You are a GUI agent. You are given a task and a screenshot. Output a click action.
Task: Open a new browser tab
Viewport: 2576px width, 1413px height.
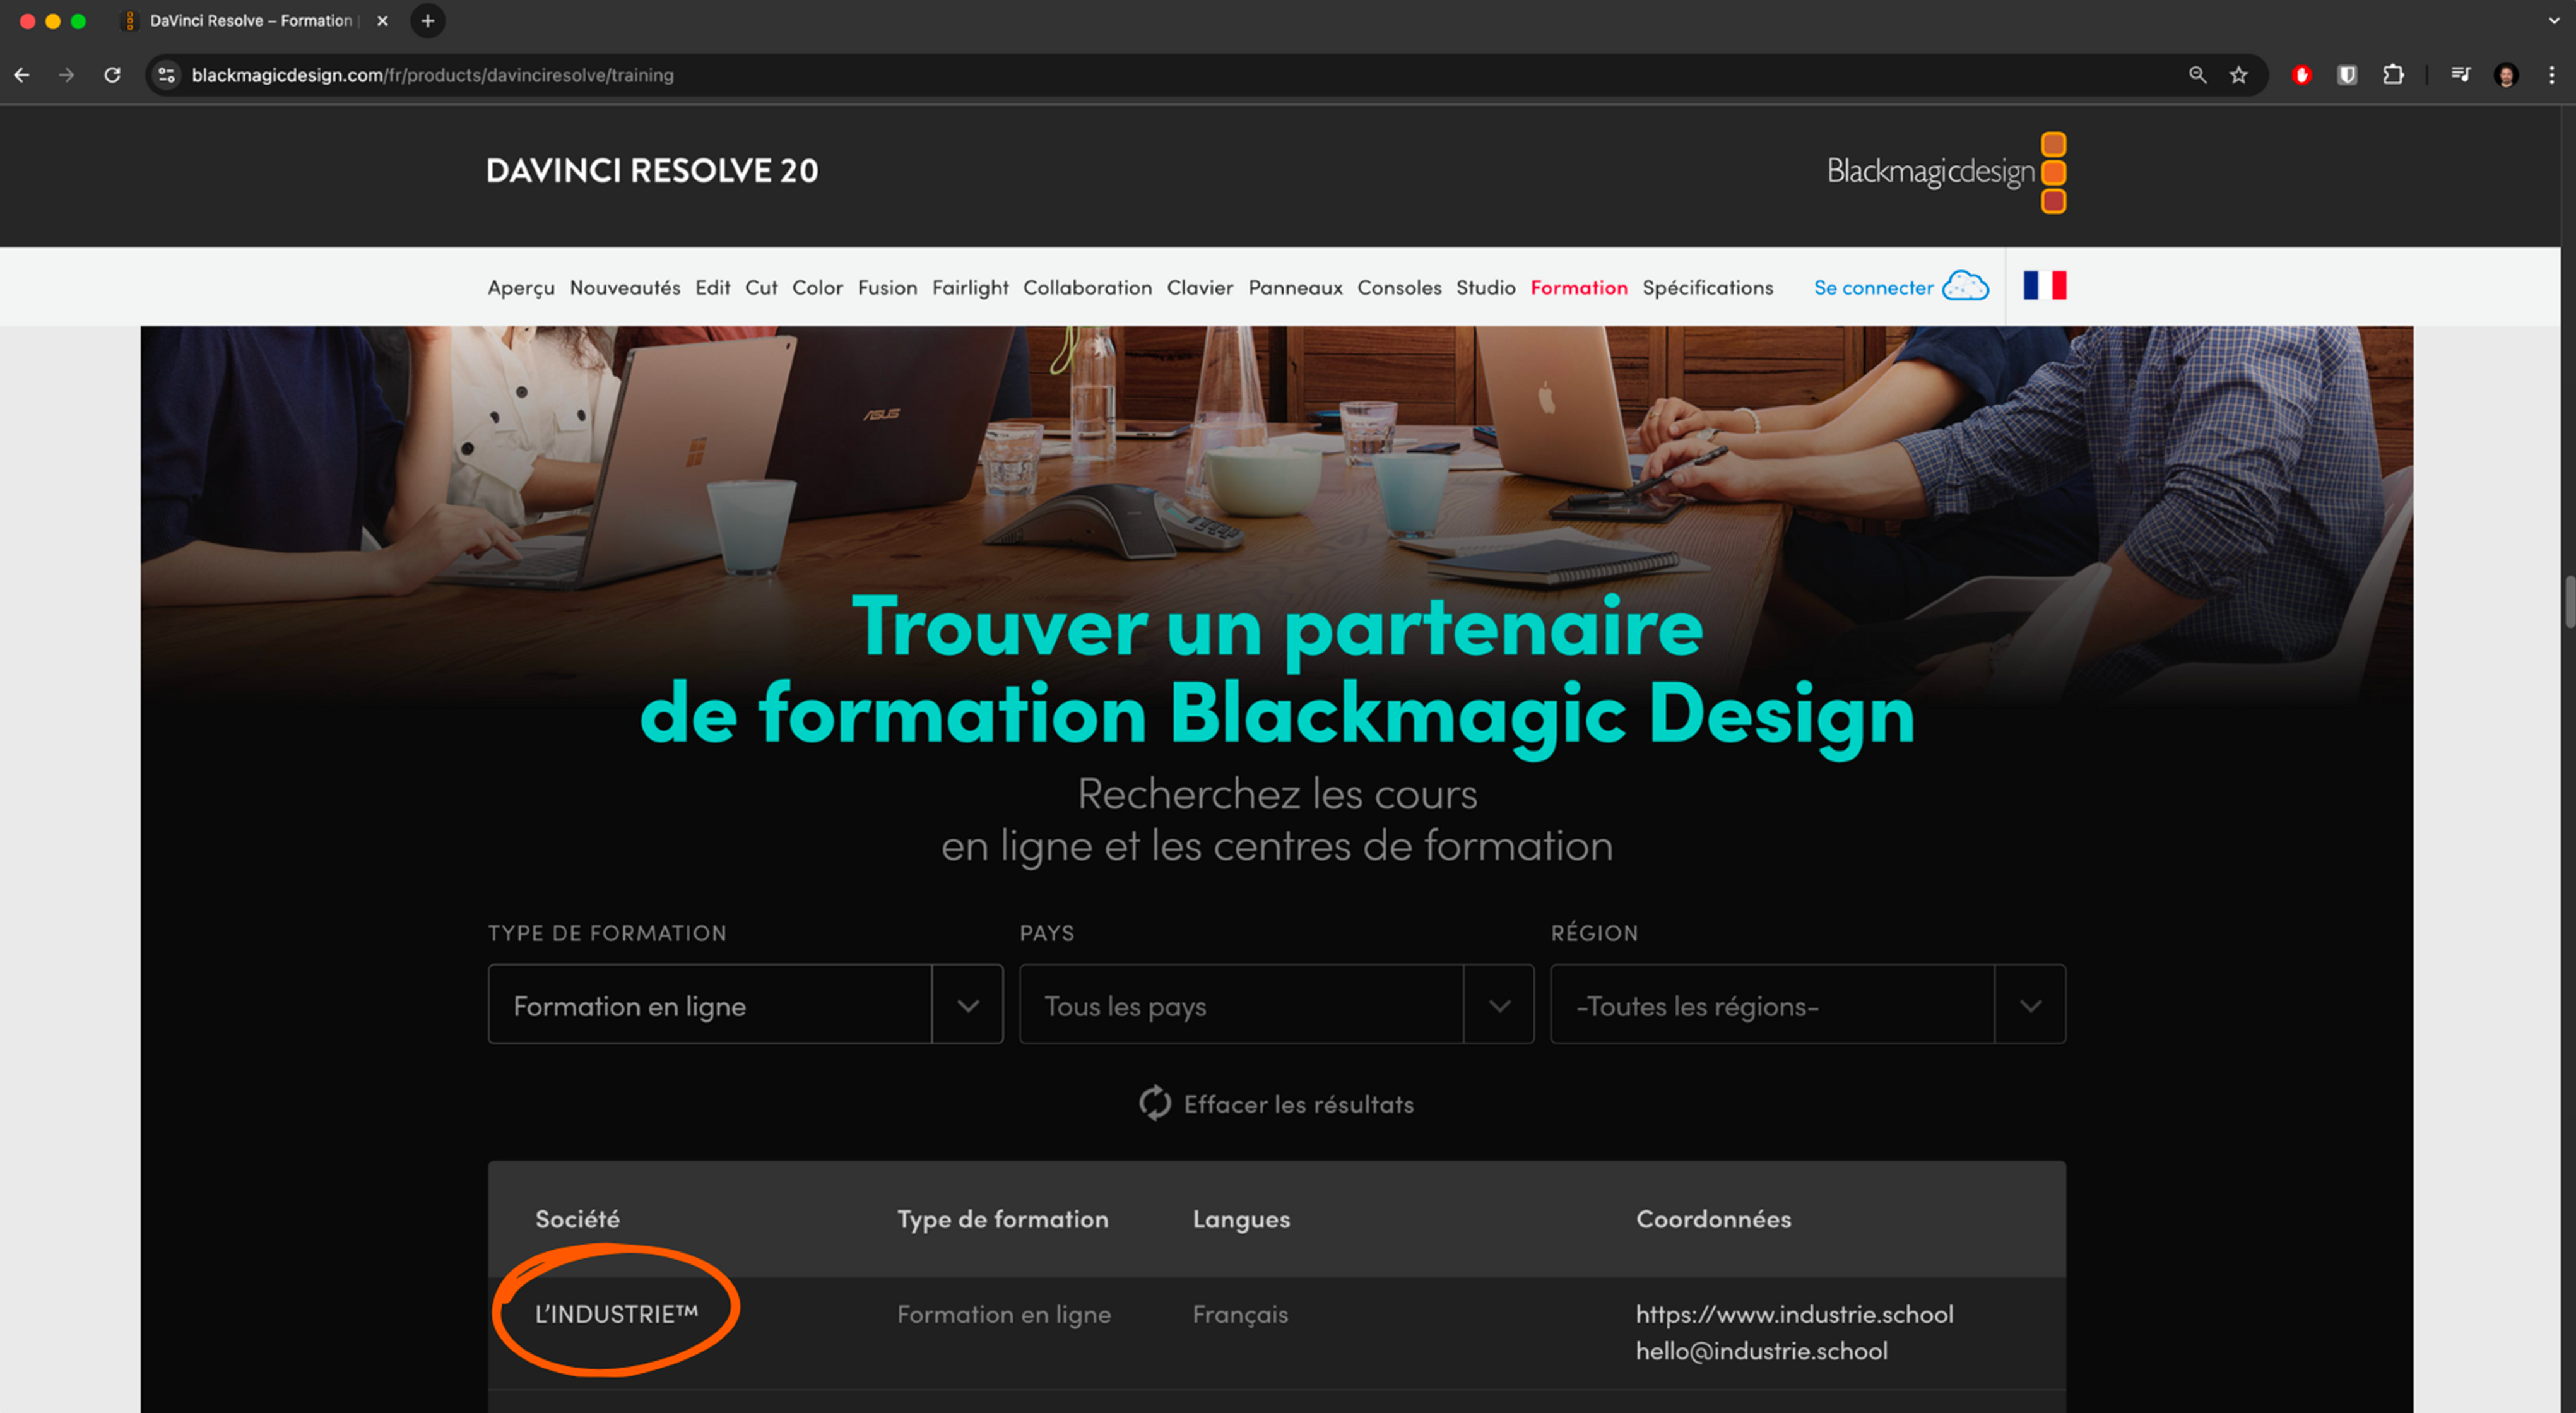pos(428,21)
